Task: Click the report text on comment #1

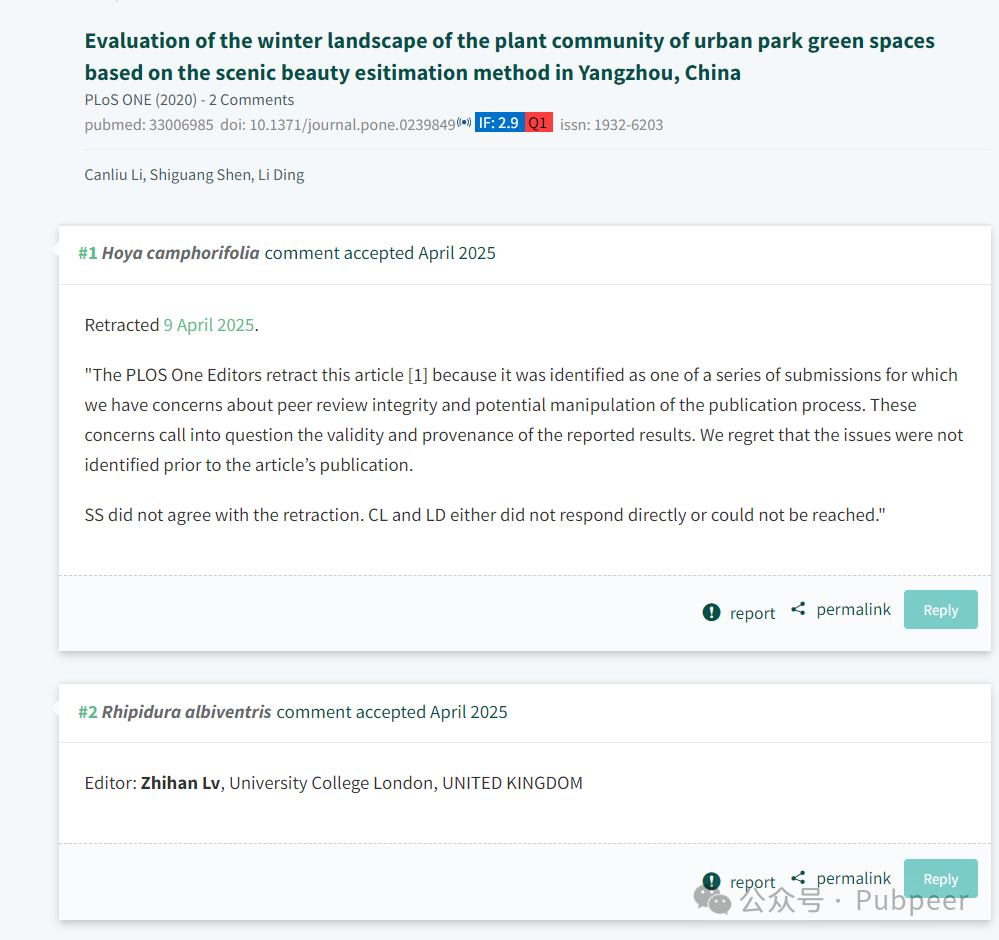Action: point(752,614)
